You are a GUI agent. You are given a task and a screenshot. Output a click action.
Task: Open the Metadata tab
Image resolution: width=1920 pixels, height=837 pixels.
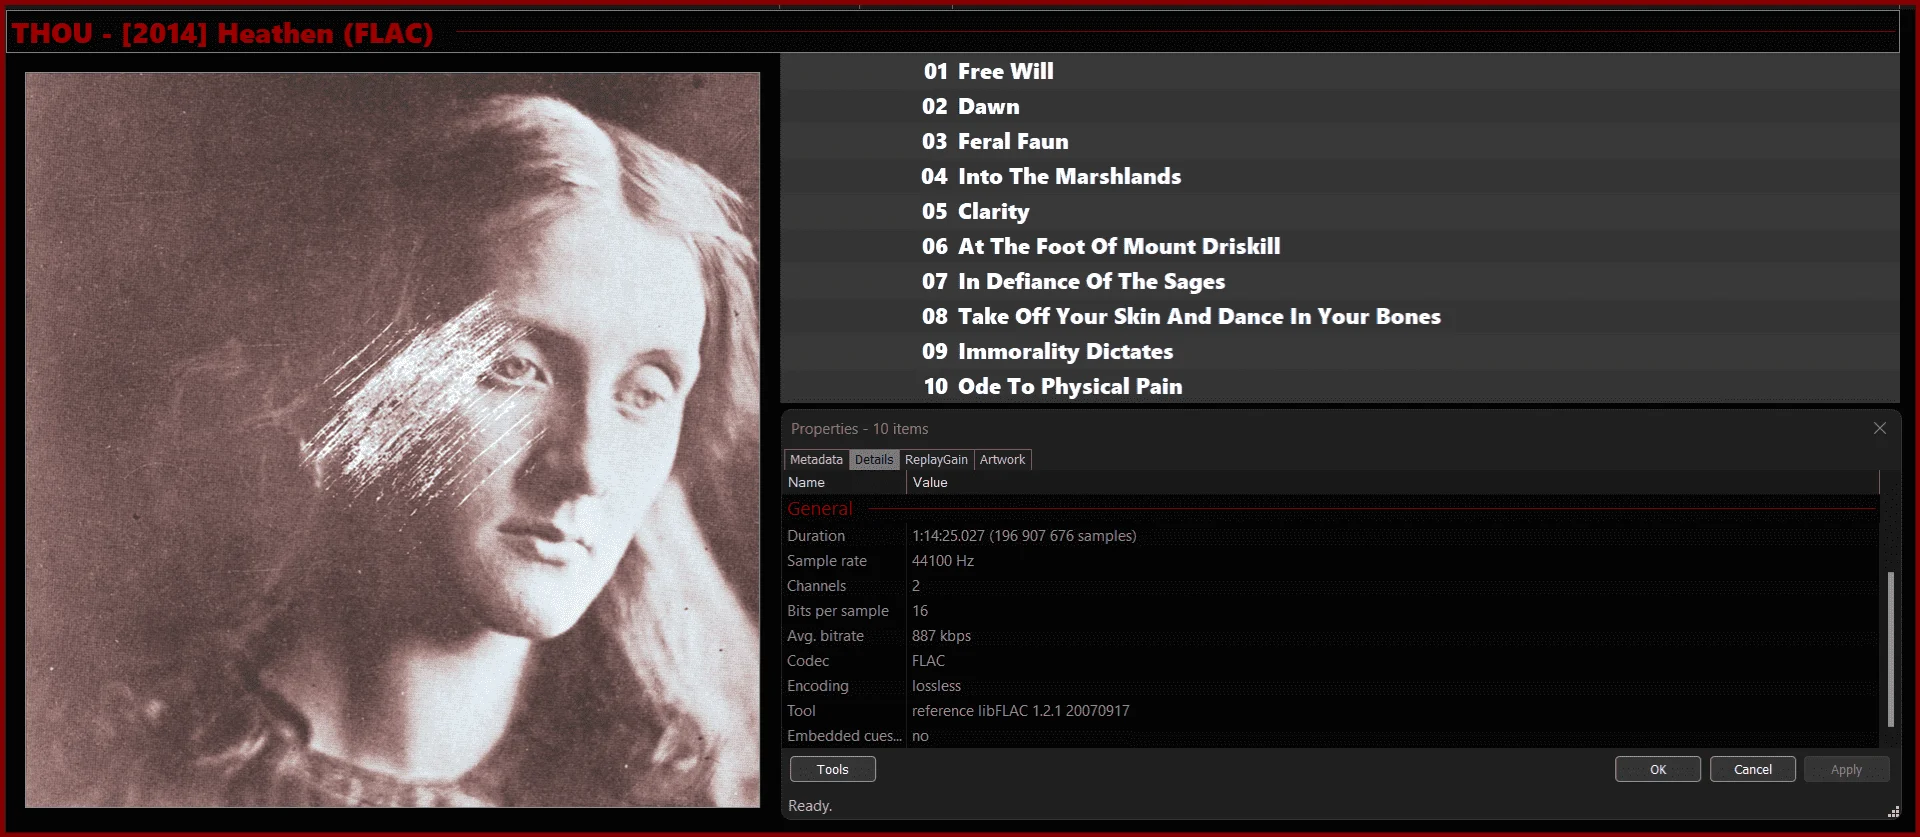click(x=816, y=460)
